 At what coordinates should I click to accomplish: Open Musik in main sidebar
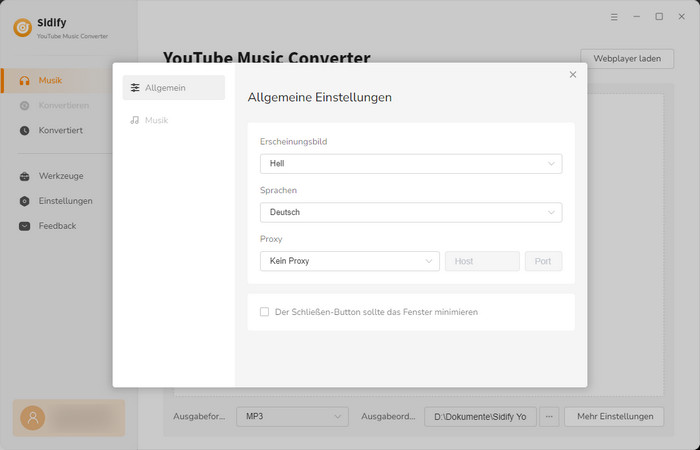(57, 81)
